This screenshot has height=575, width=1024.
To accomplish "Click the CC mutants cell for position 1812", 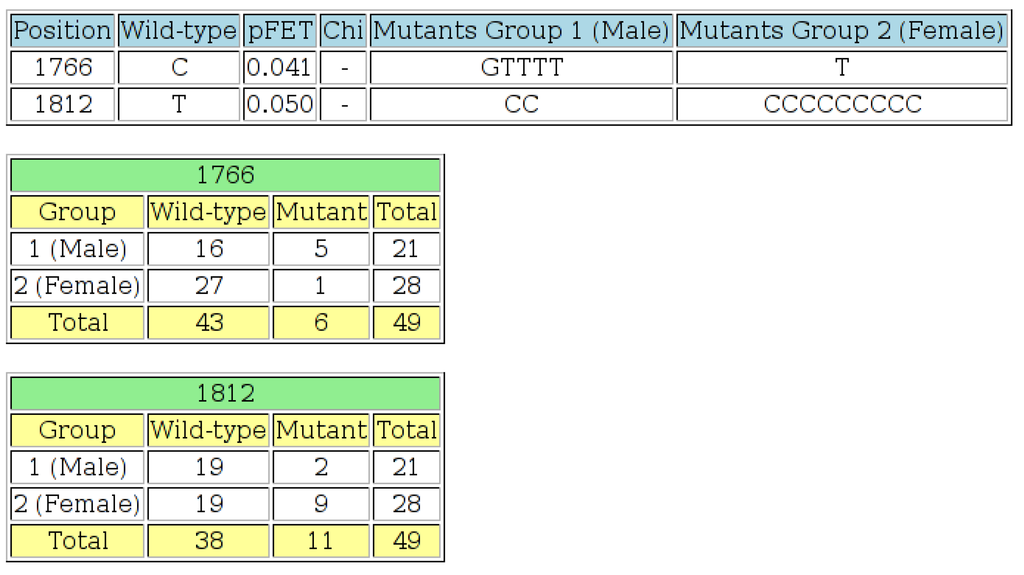I will pyautogui.click(x=521, y=104).
